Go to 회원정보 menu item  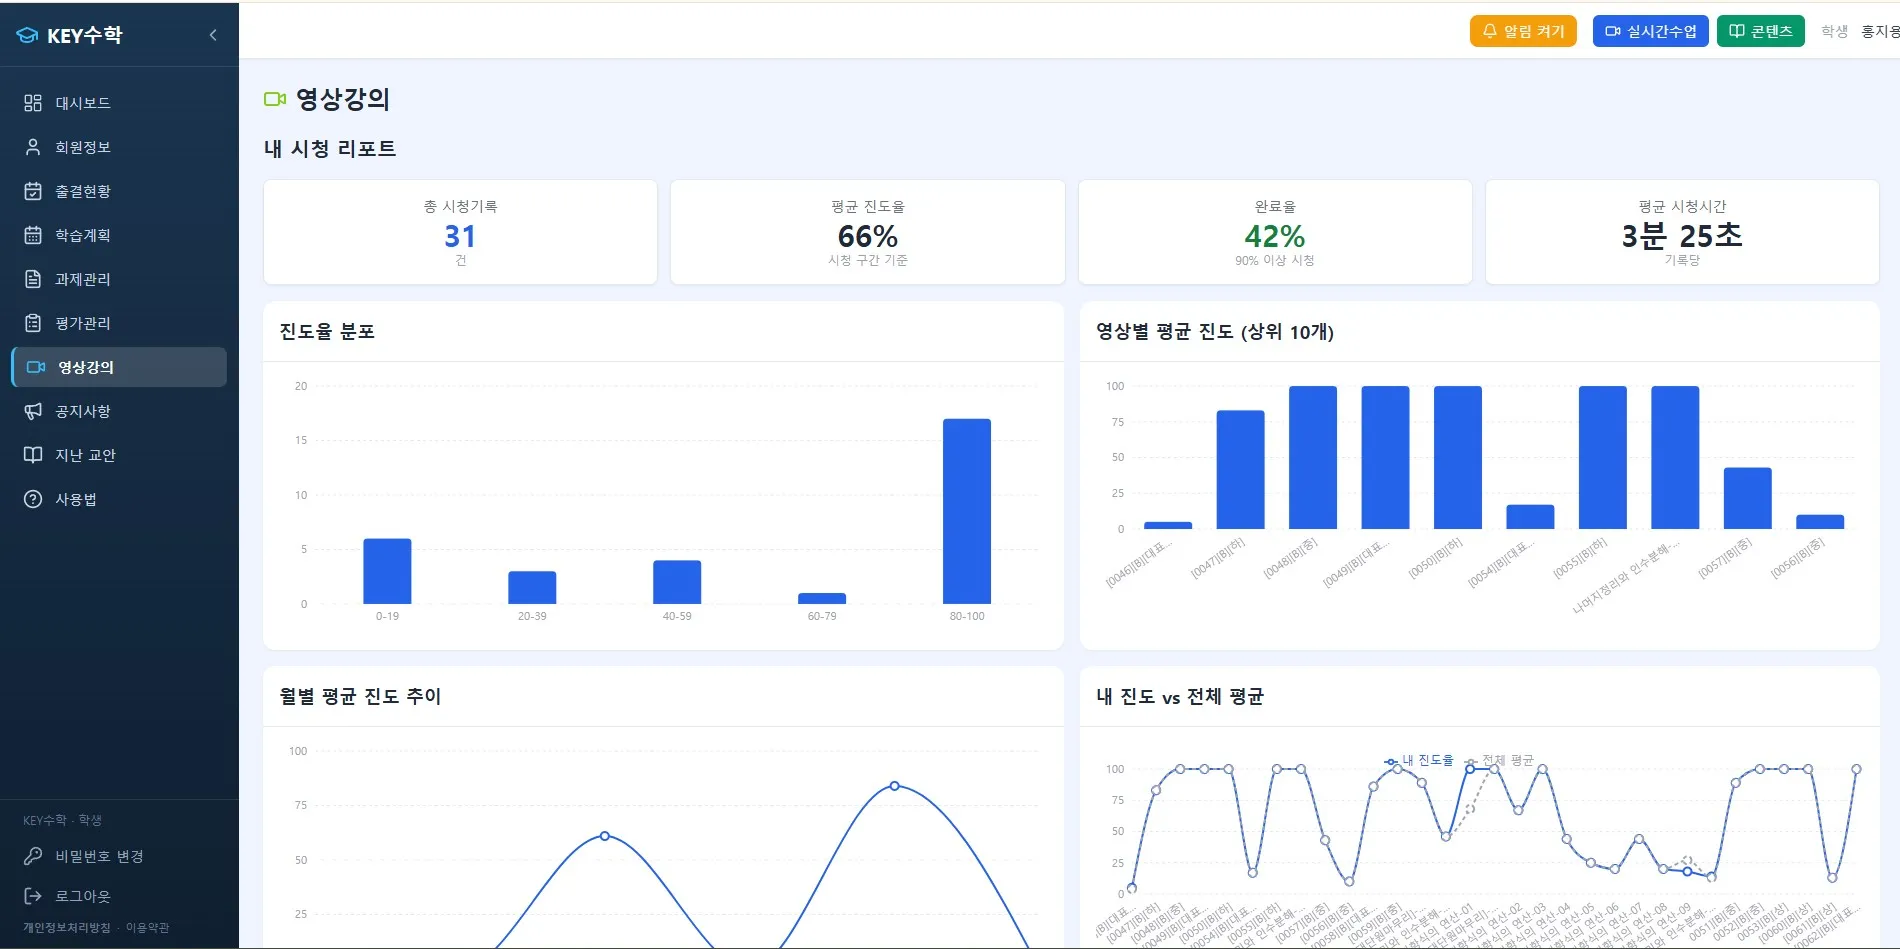point(119,147)
